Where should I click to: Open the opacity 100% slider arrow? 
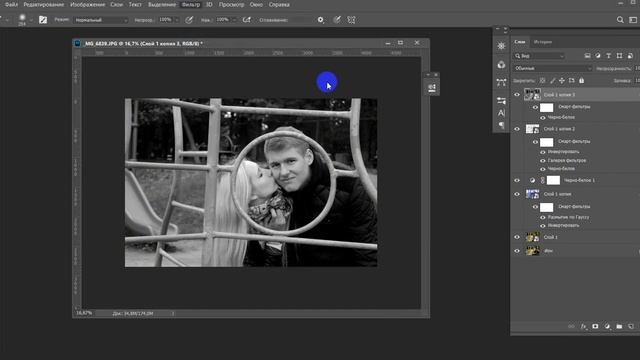coord(176,20)
